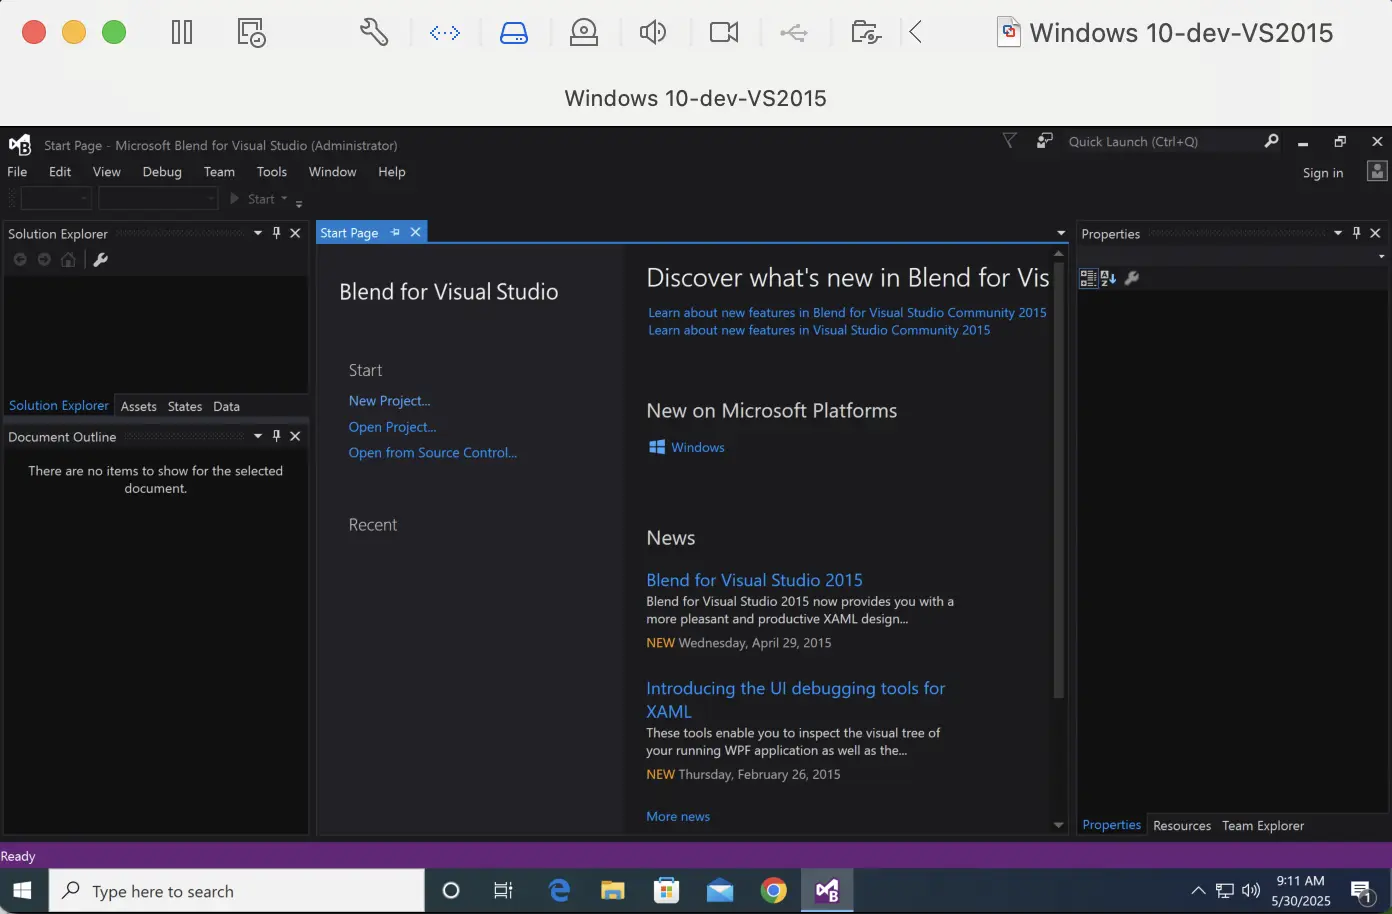Click the More news link

[678, 816]
